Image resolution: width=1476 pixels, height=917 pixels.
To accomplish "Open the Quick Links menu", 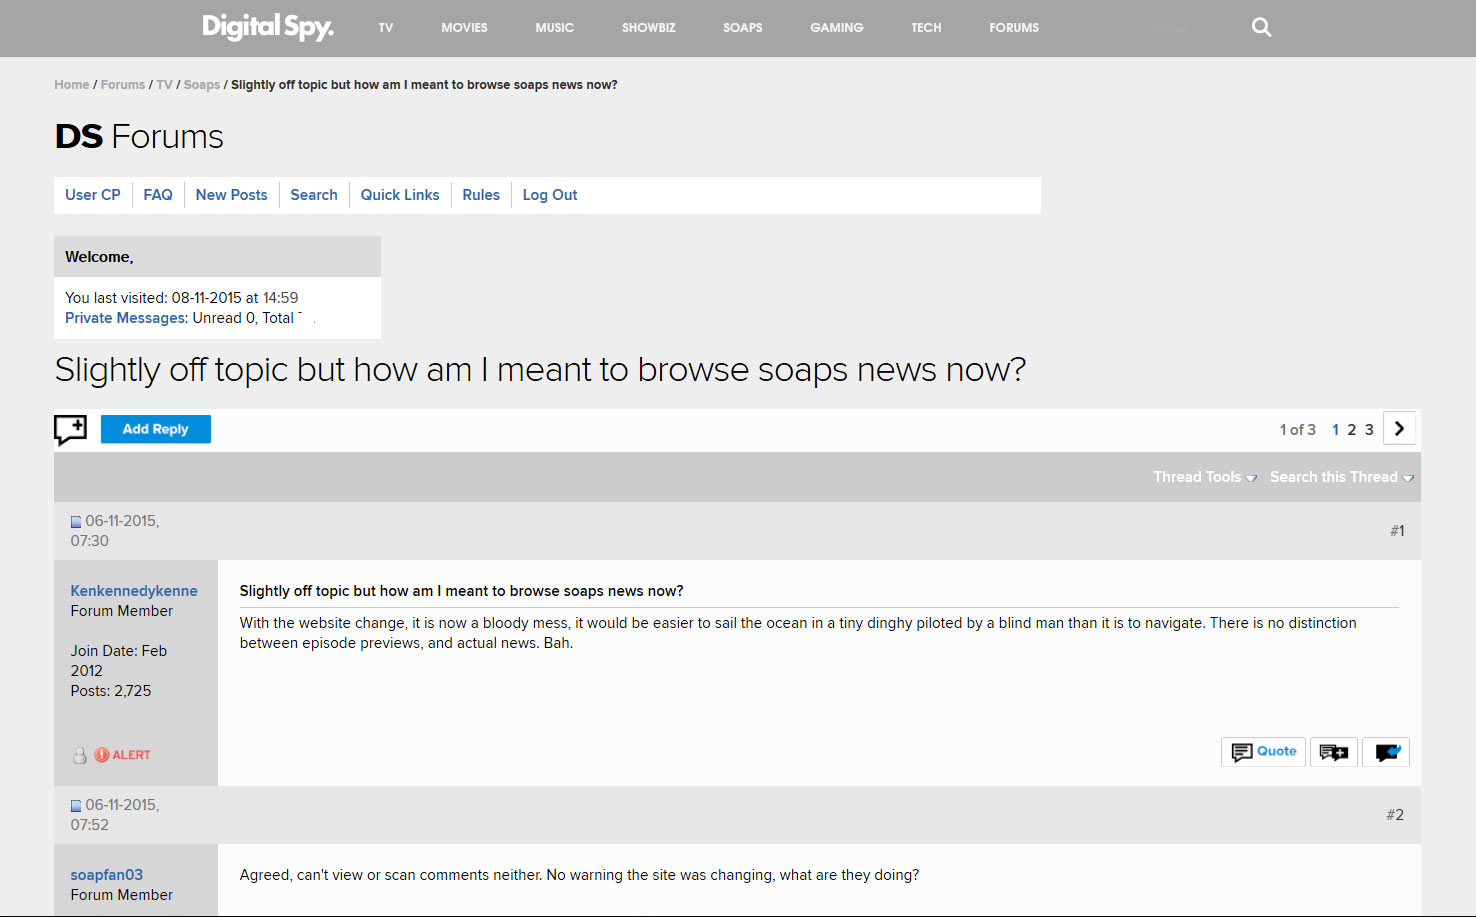I will (399, 194).
